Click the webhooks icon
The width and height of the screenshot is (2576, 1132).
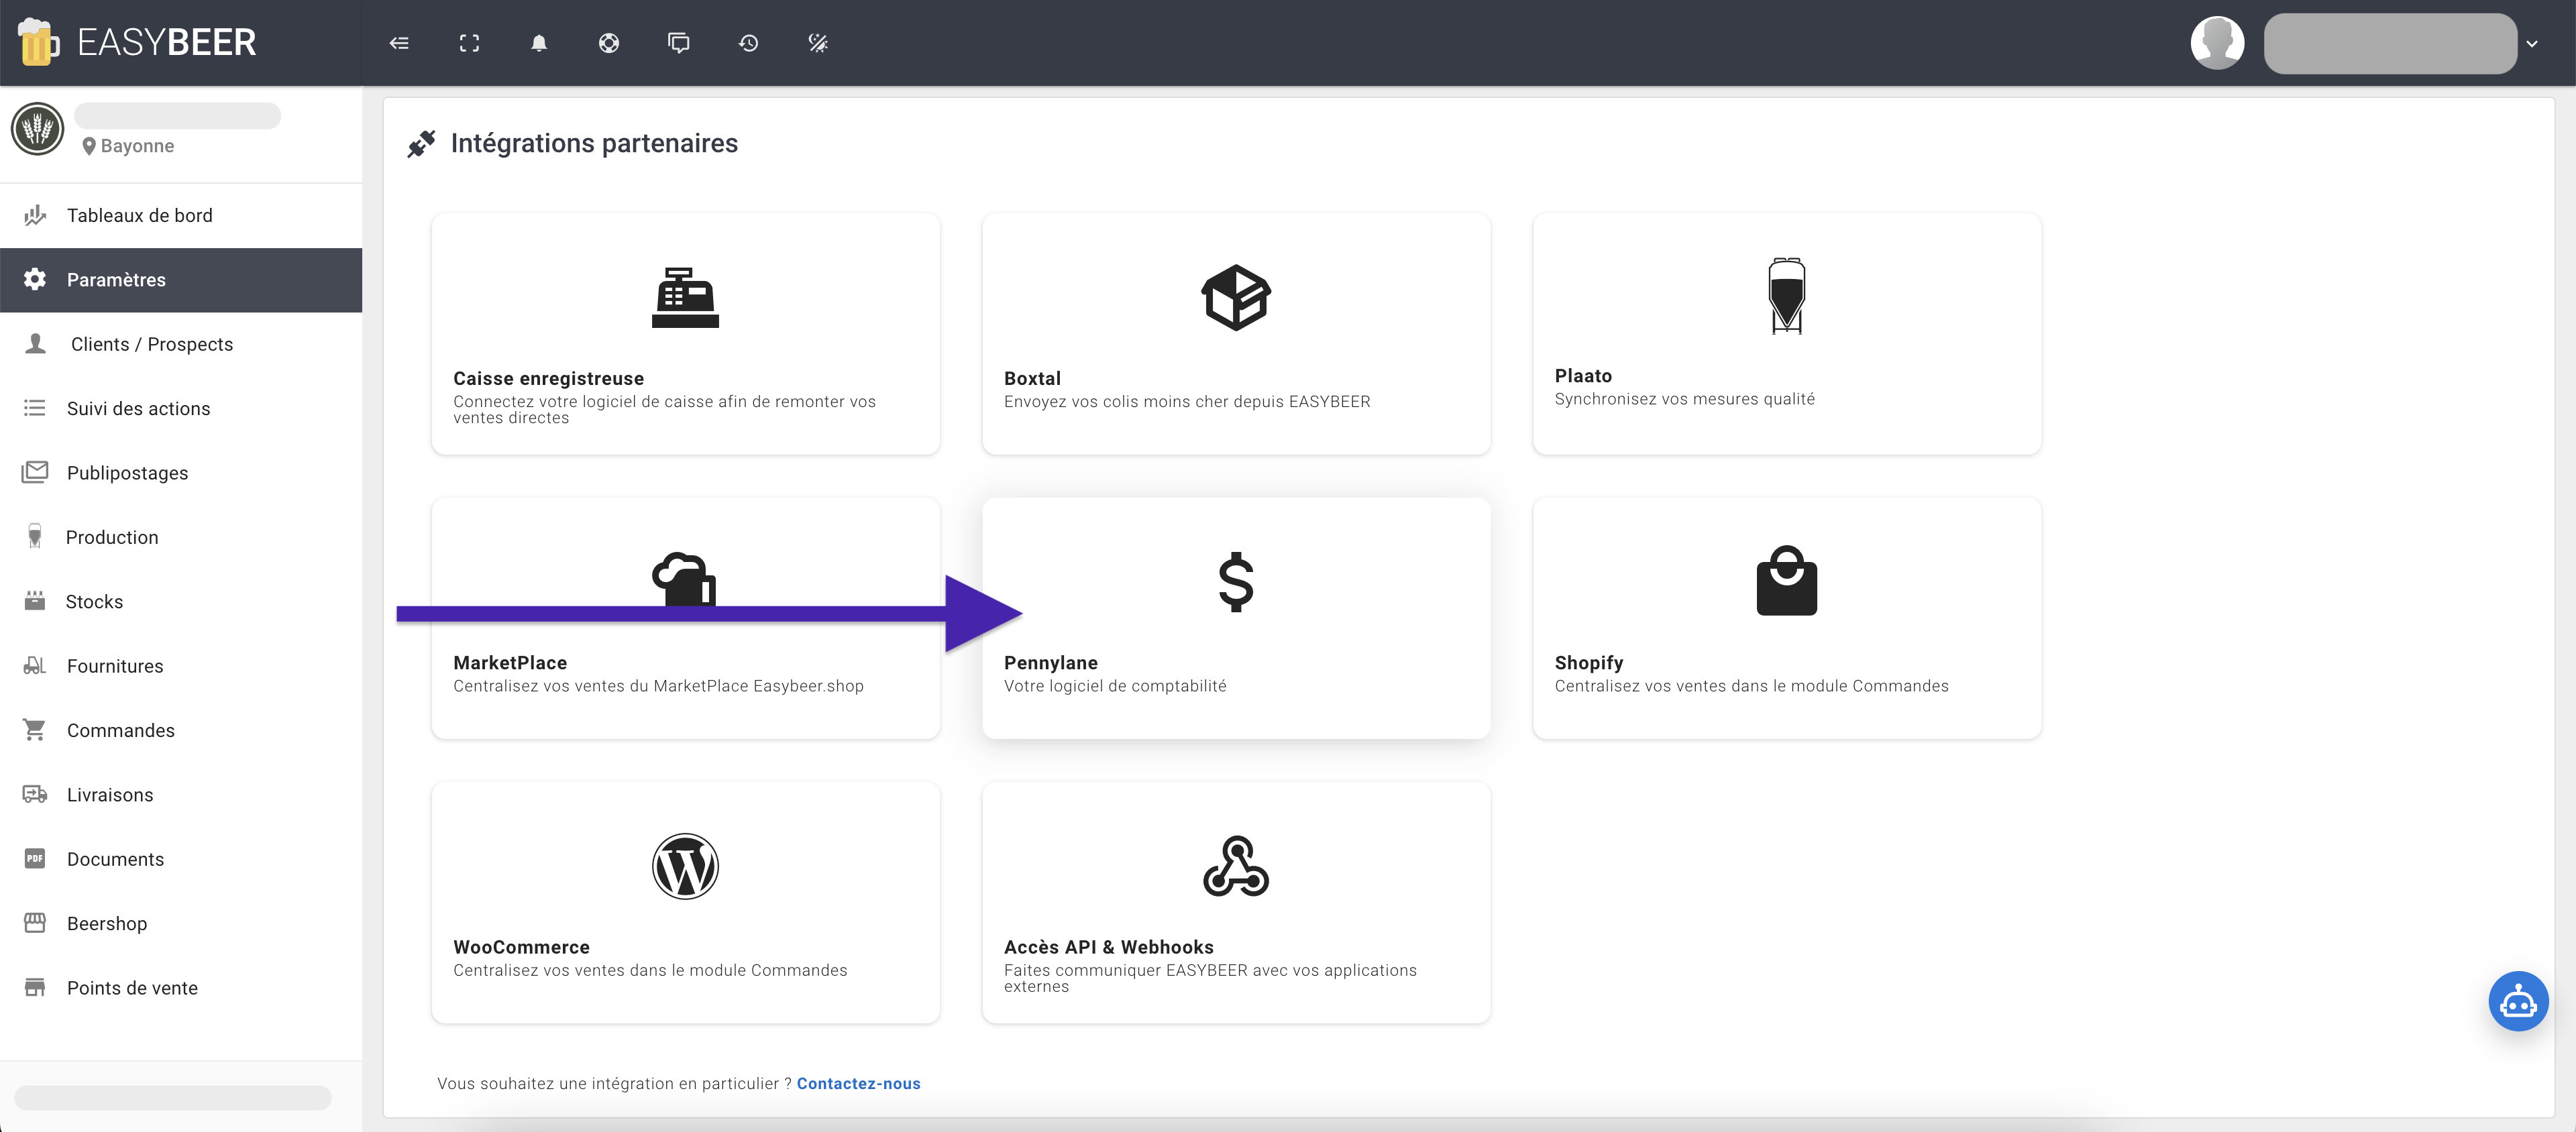coord(1236,866)
